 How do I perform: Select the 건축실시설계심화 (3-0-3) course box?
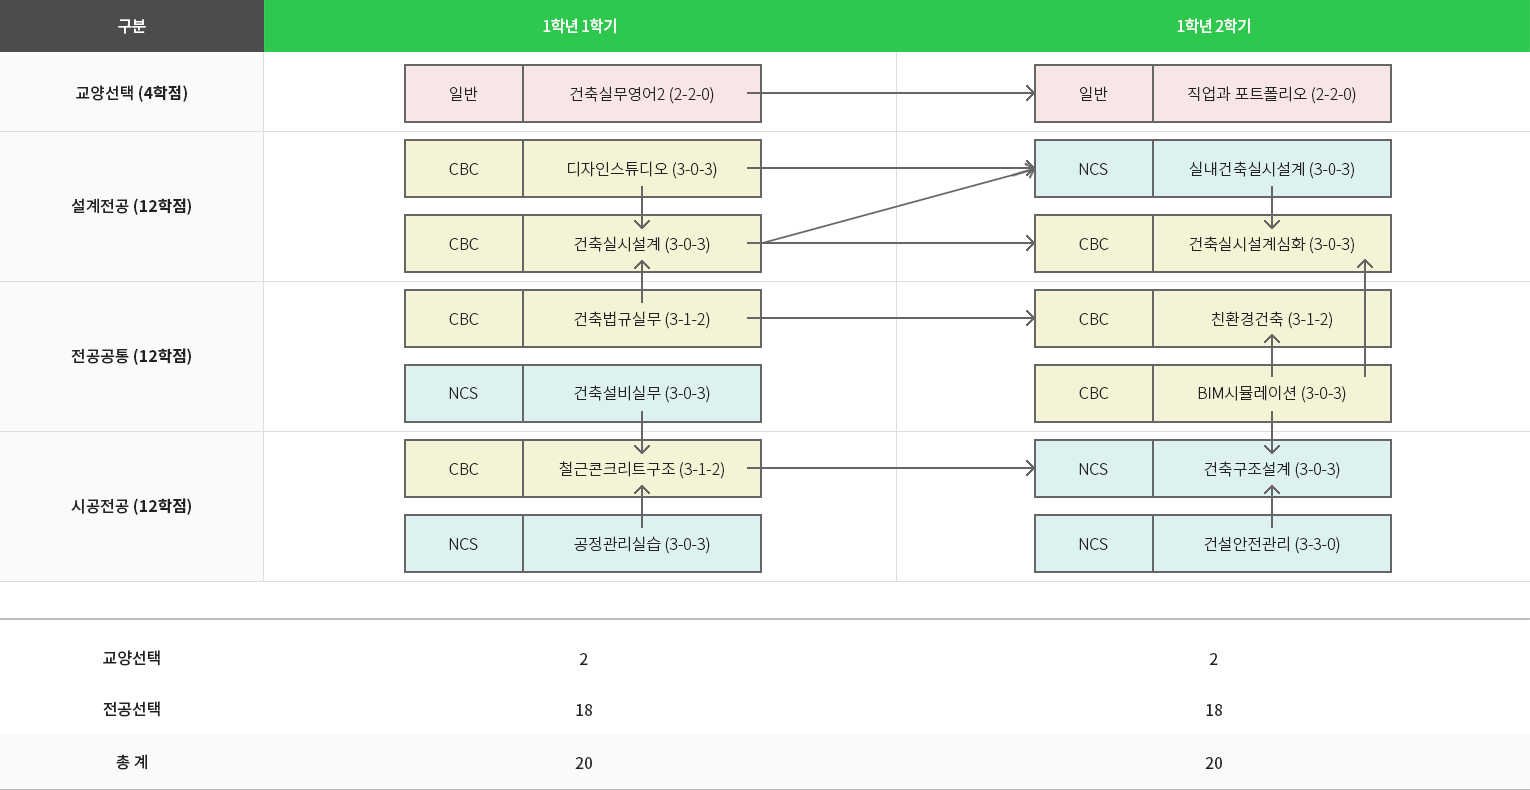click(x=1272, y=244)
